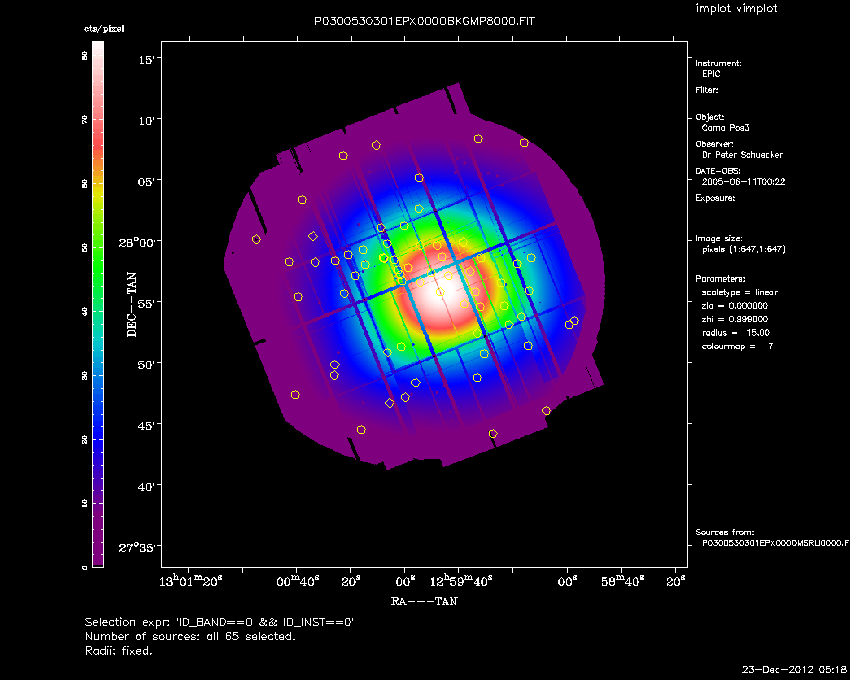The width and height of the screenshot is (850, 680).
Task: Click the 12h59m40s right ascension label
Action: [x=461, y=581]
